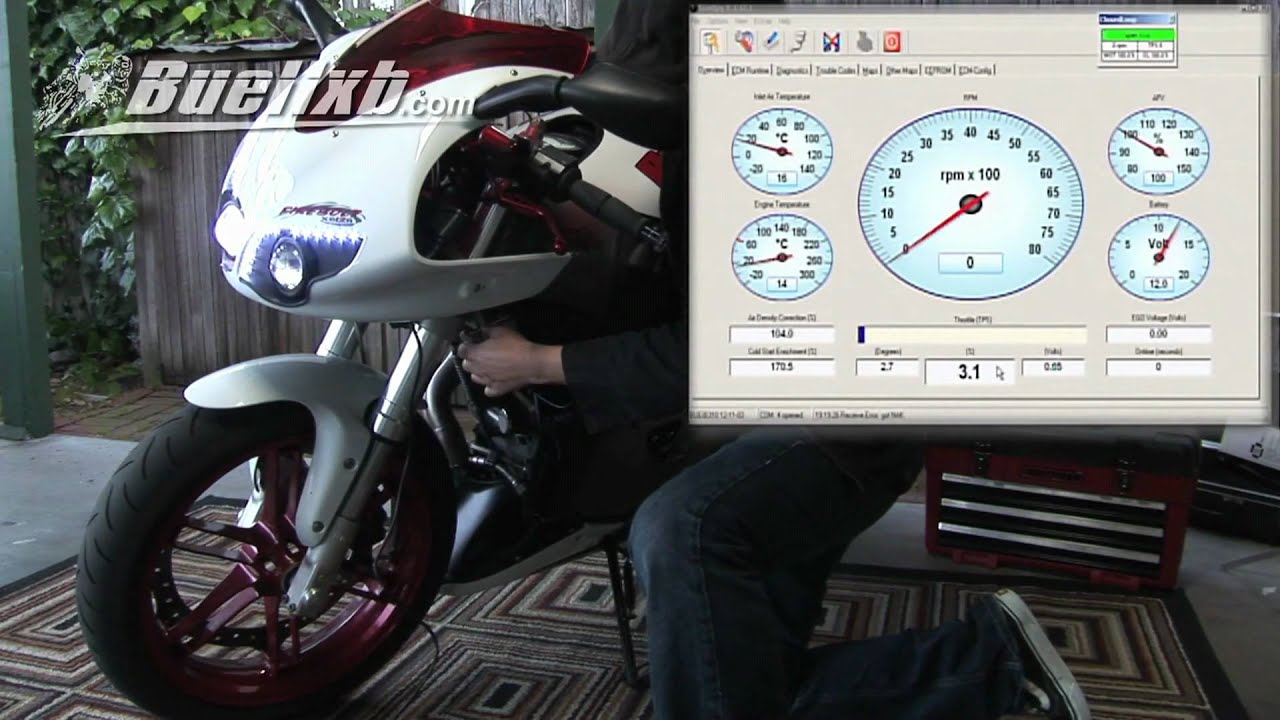
Task: Click the green status bar in small floating window
Action: pos(1137,34)
